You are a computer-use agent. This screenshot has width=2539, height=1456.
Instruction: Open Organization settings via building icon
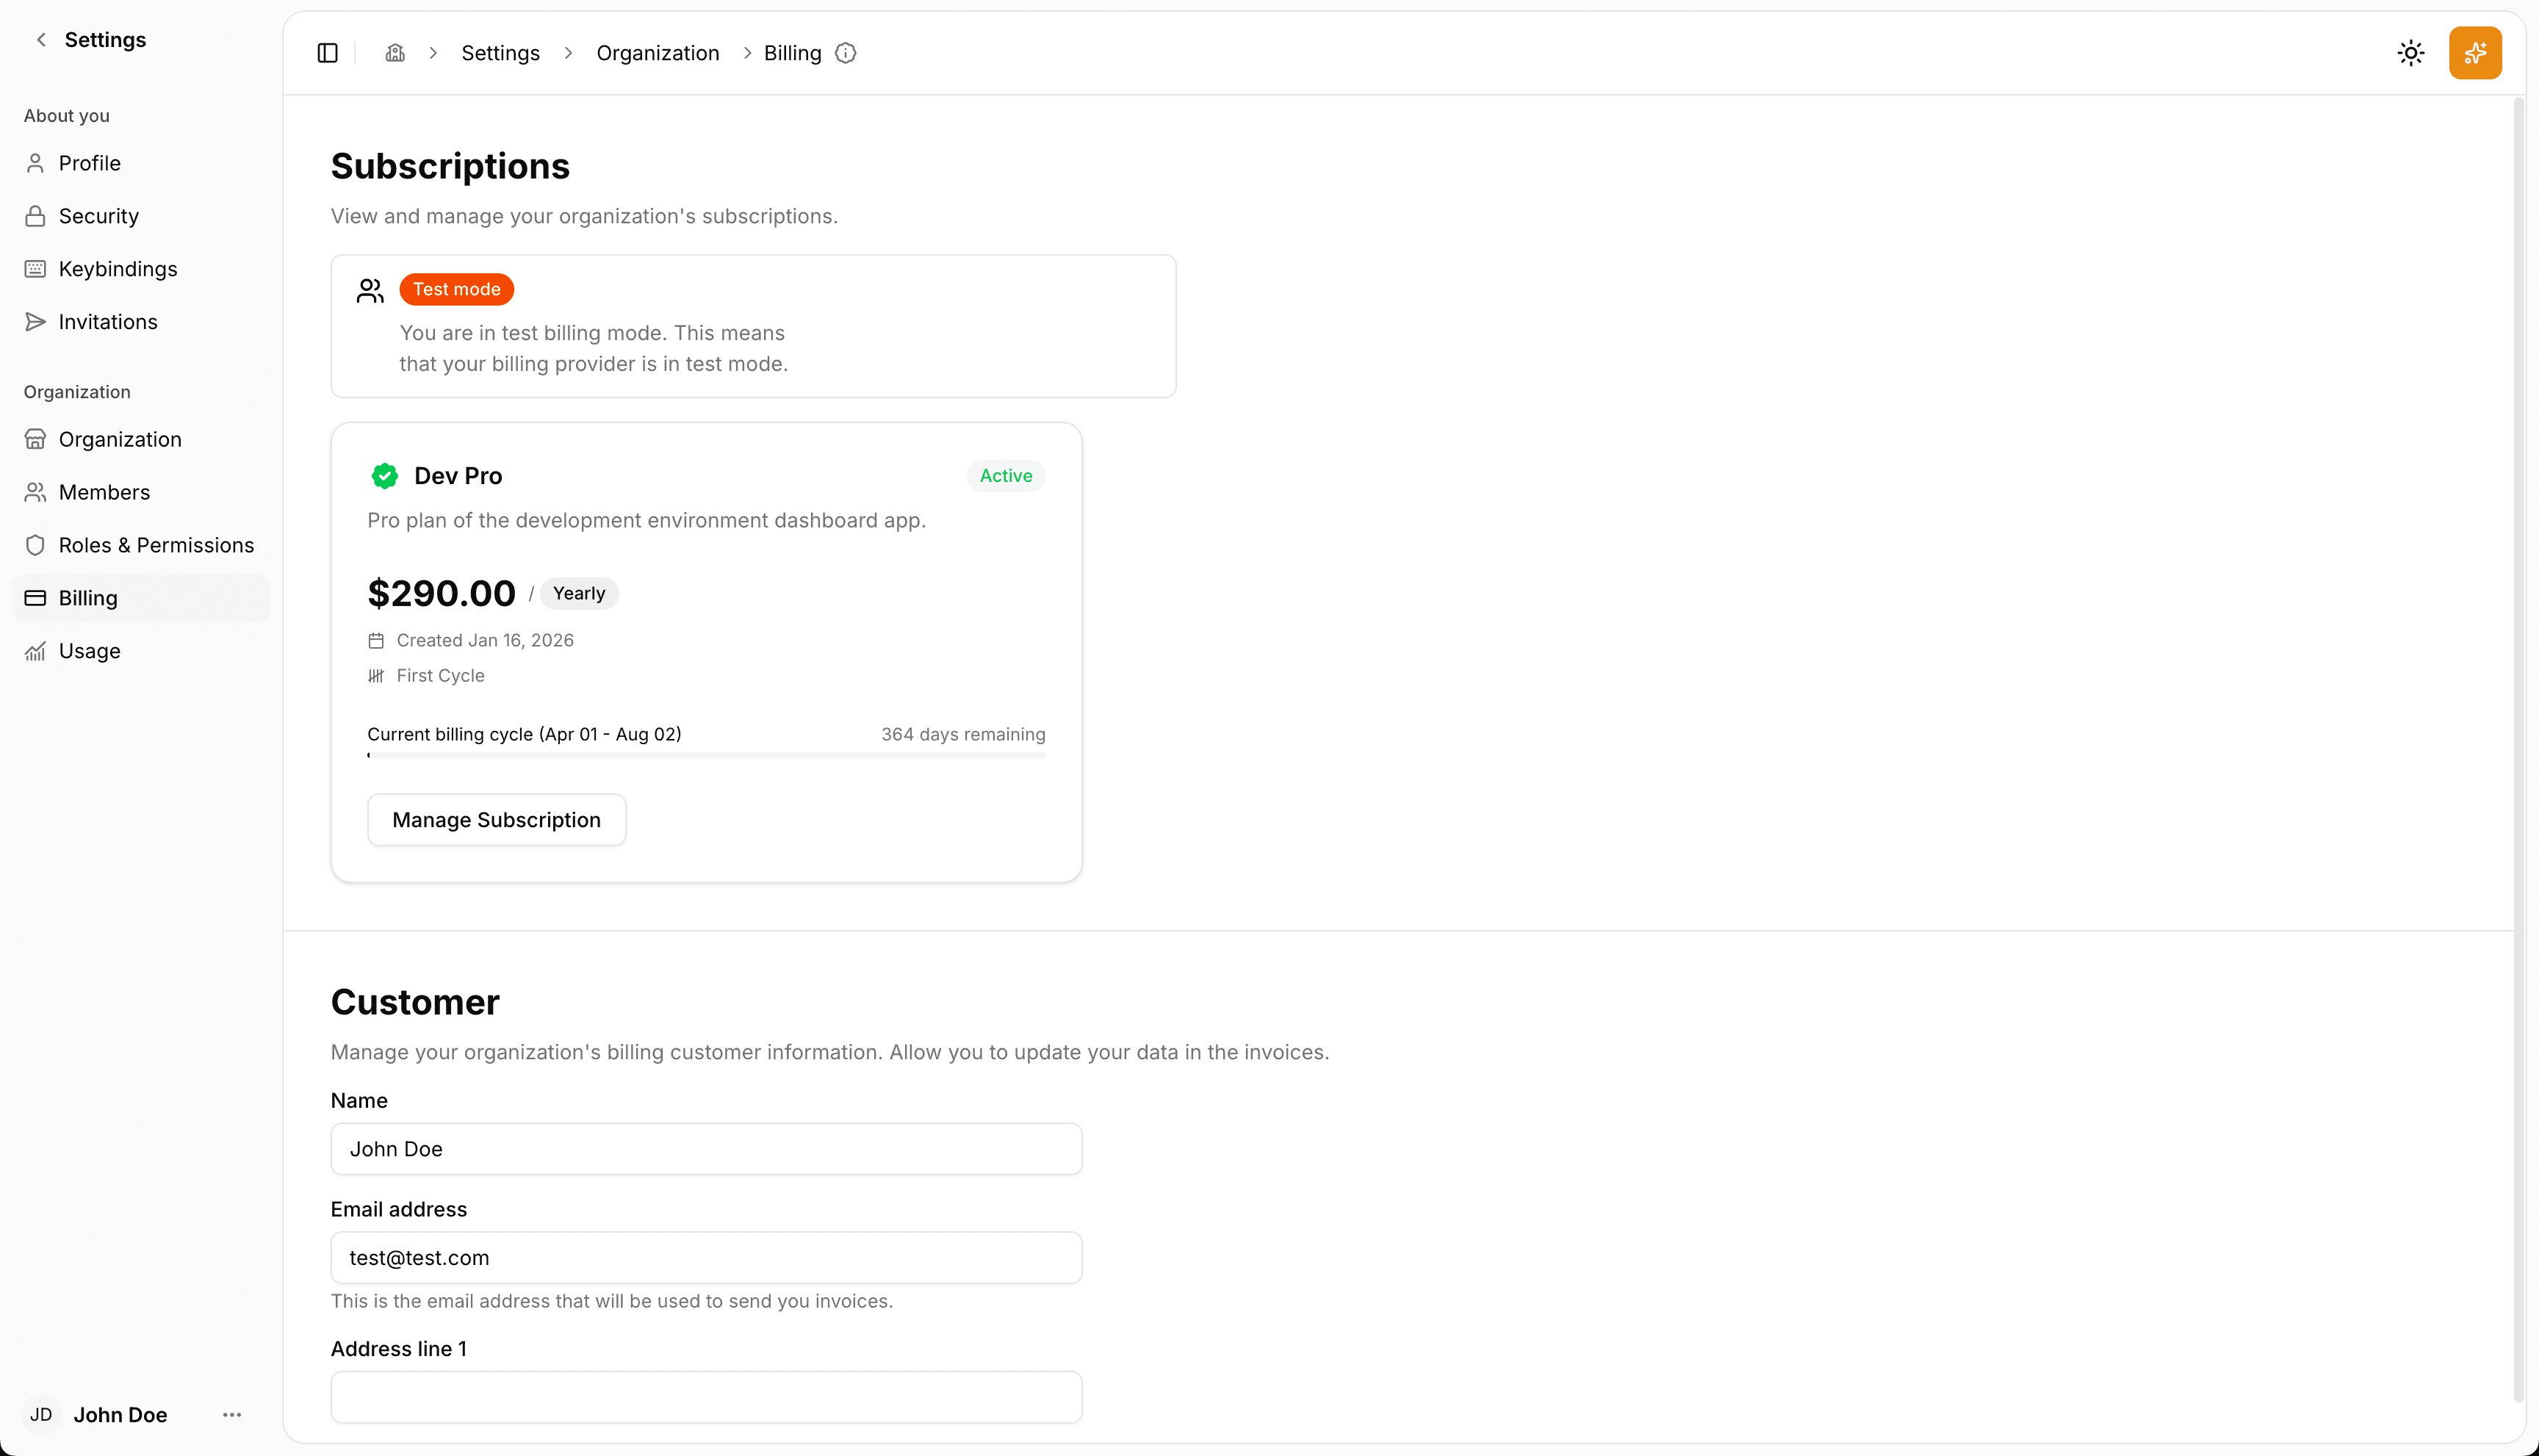[35, 439]
